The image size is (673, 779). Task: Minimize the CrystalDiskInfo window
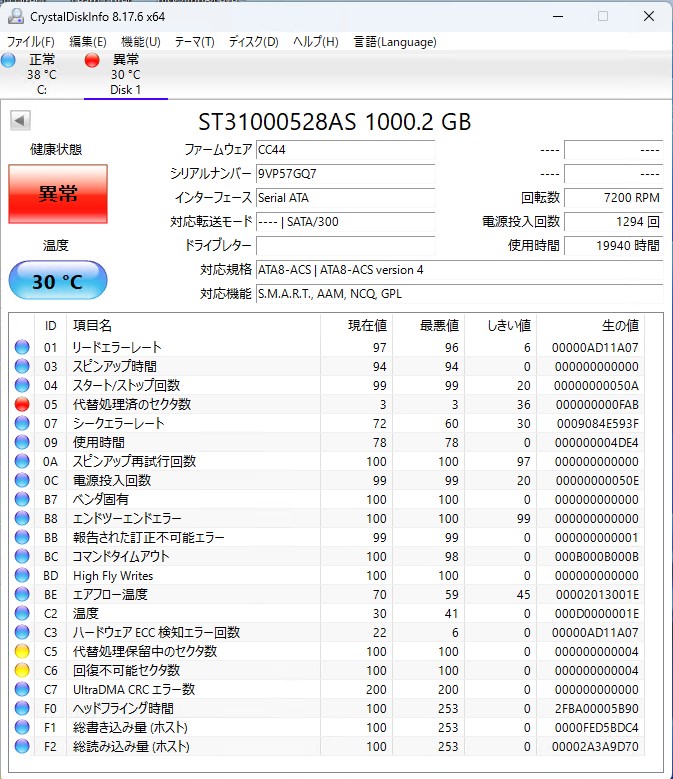(x=558, y=16)
